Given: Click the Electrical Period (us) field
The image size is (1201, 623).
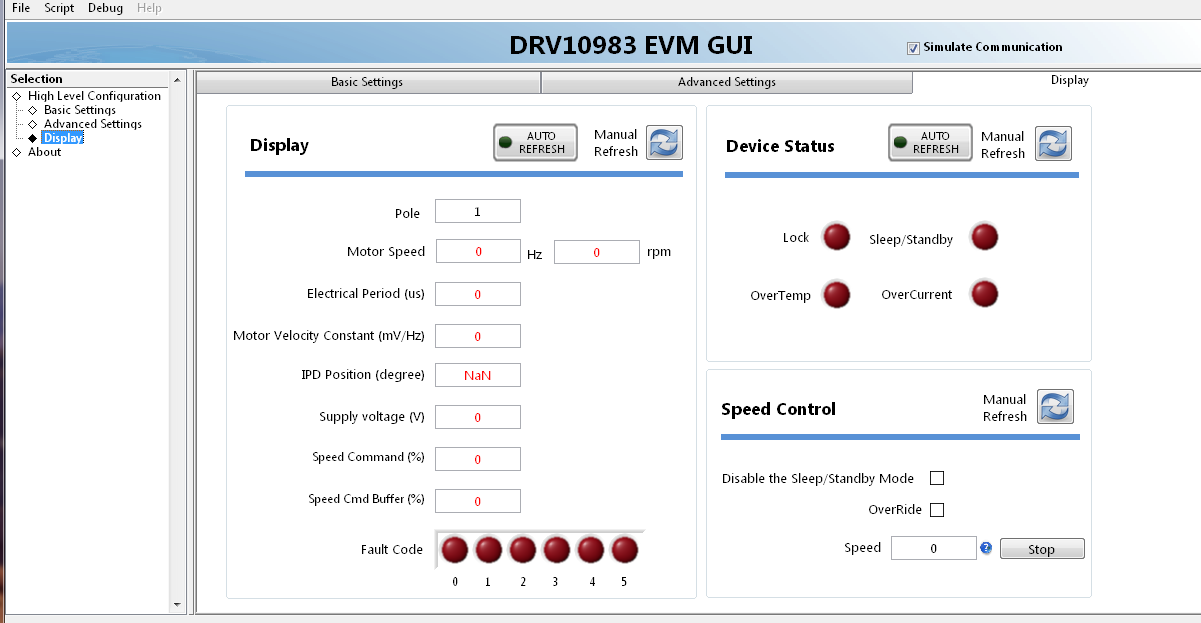Looking at the screenshot, I should [478, 294].
